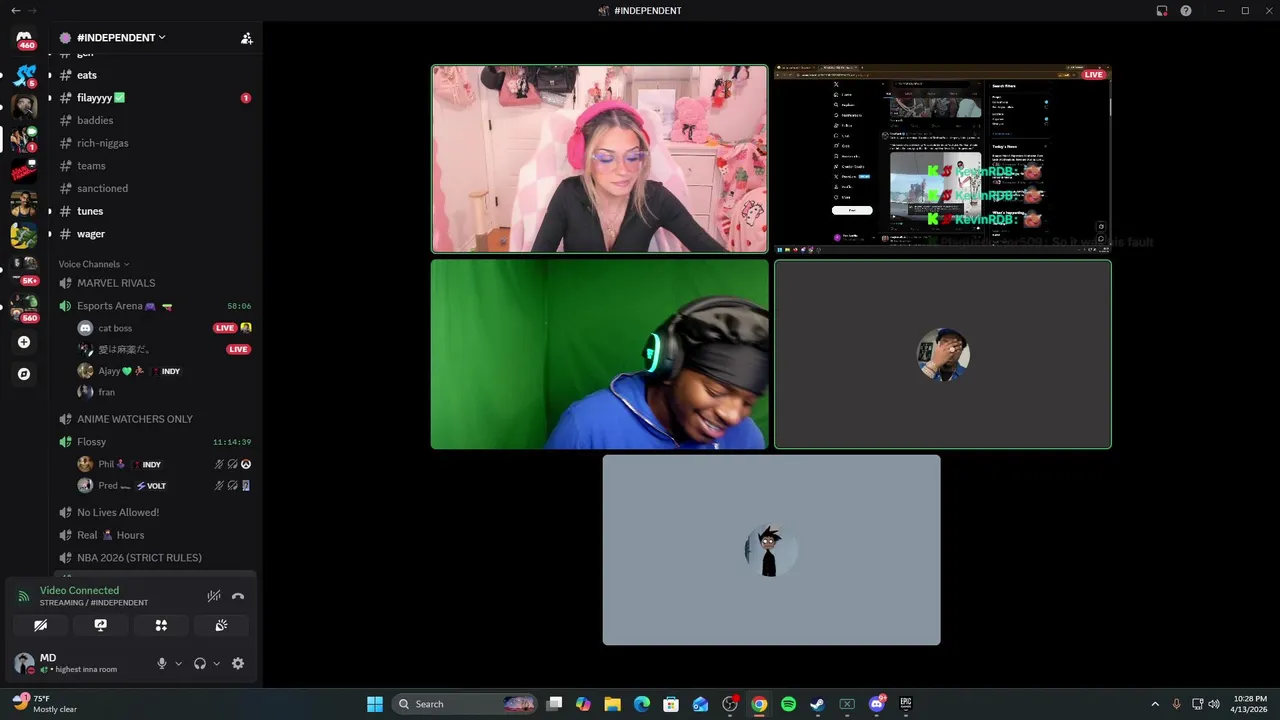The height and width of the screenshot is (720, 1280).
Task: Turn on camera in voice panel
Action: pyautogui.click(x=40, y=625)
